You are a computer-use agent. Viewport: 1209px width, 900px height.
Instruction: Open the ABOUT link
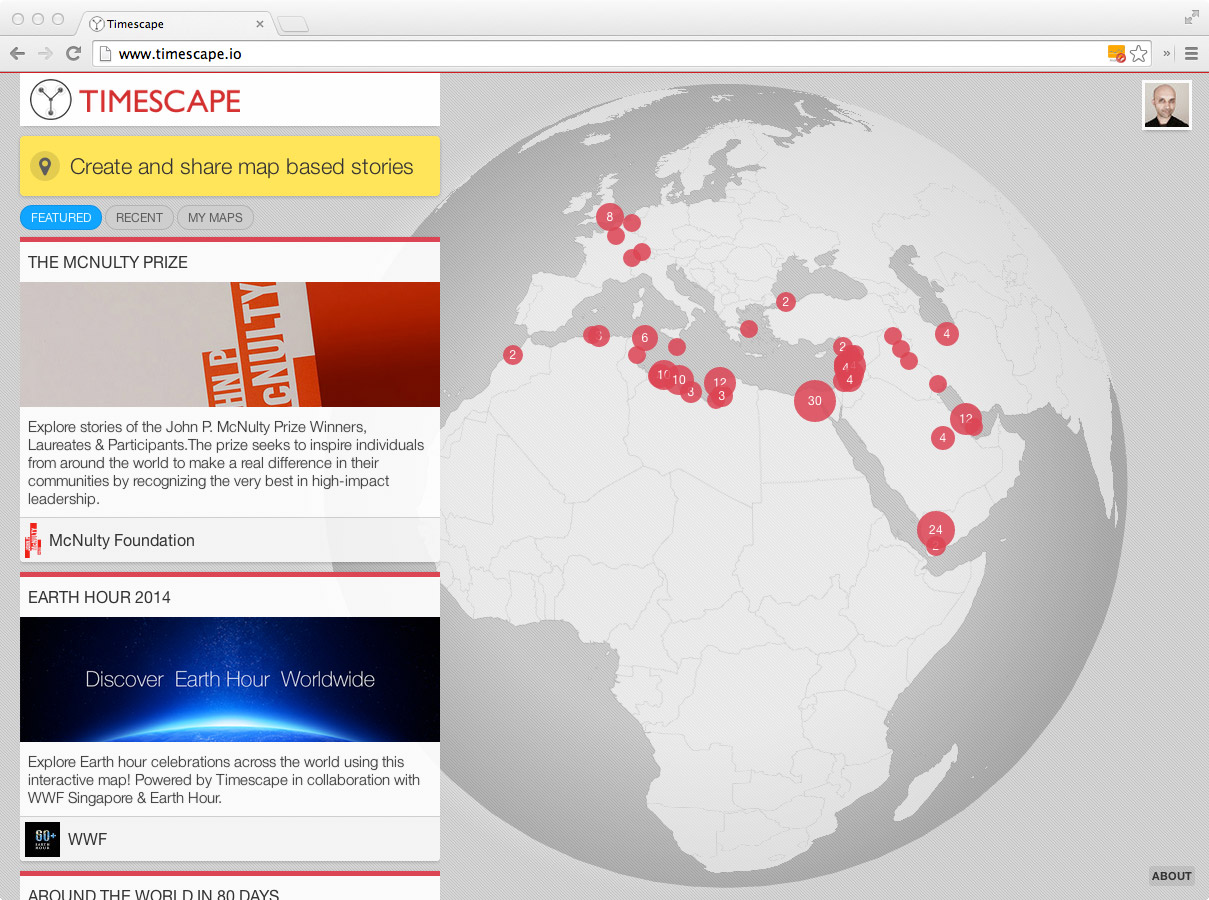point(1171,876)
